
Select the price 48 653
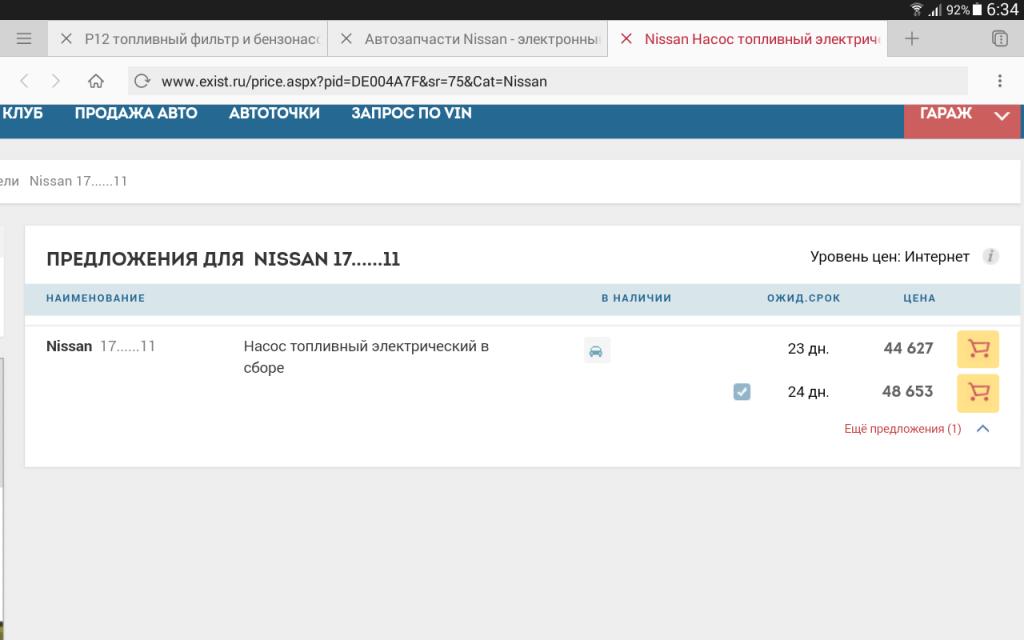(908, 391)
